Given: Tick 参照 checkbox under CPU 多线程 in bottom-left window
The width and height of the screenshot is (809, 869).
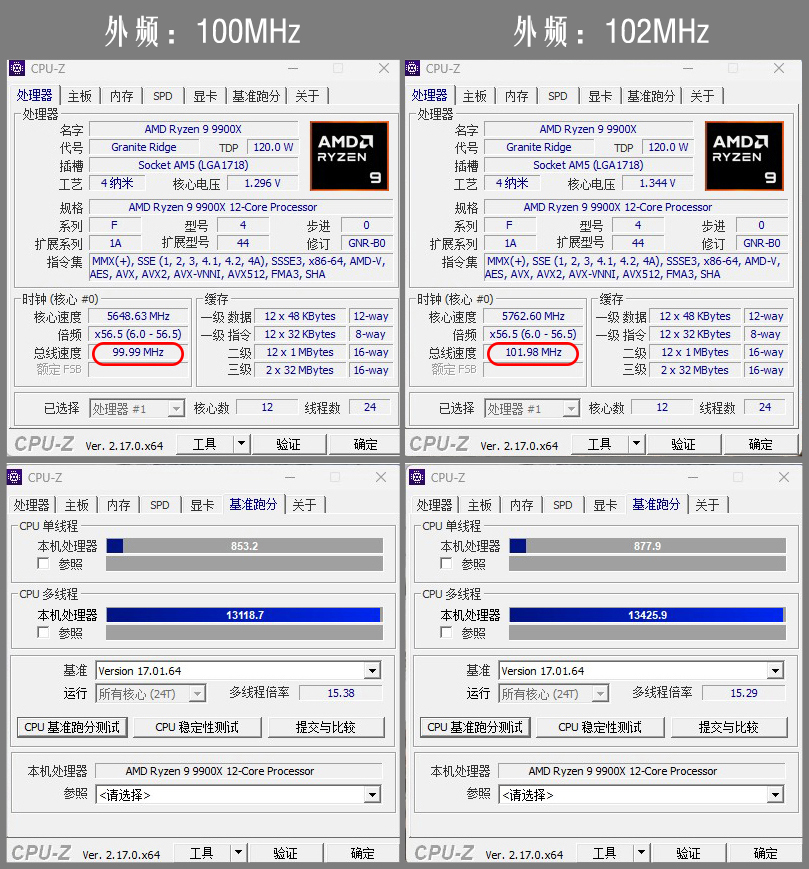Looking at the screenshot, I should coord(43,632).
